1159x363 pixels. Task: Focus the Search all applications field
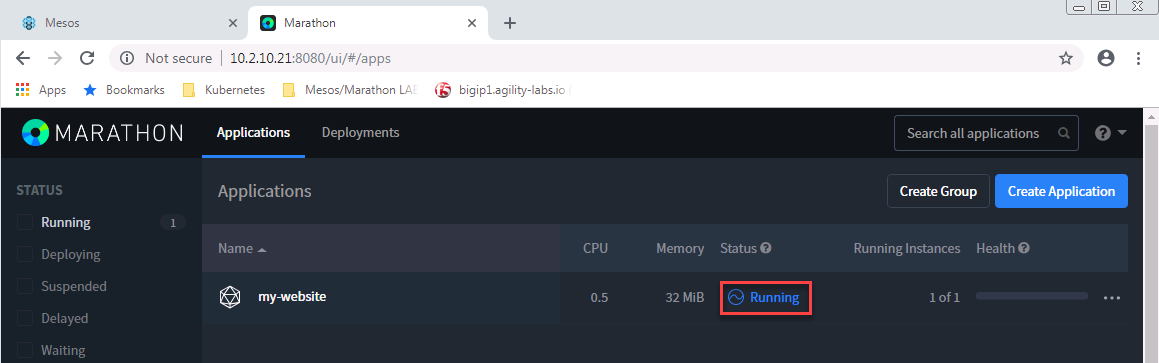click(986, 133)
